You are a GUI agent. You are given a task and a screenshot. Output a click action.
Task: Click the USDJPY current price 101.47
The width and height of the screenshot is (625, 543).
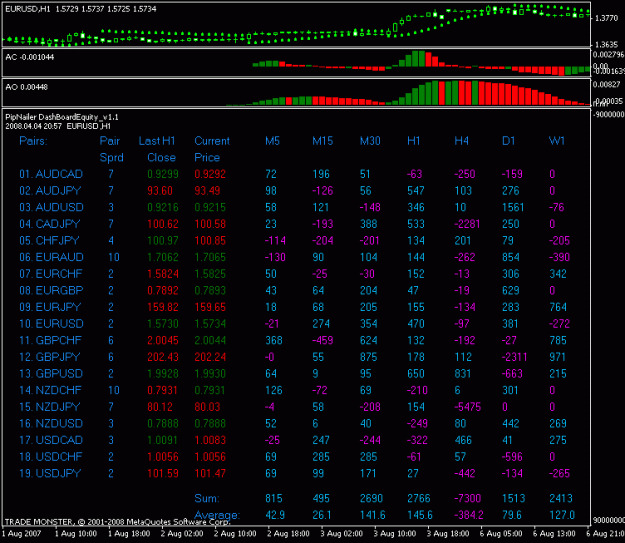[210, 473]
